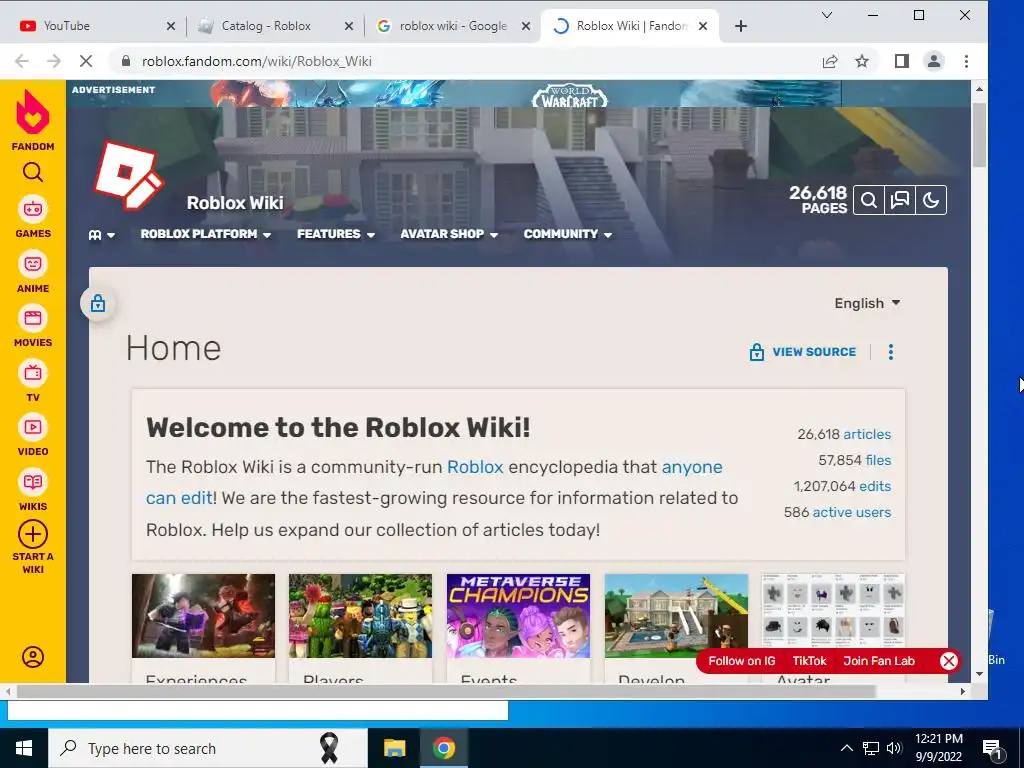Switch to the Catalog - Roblox tab

point(266,26)
